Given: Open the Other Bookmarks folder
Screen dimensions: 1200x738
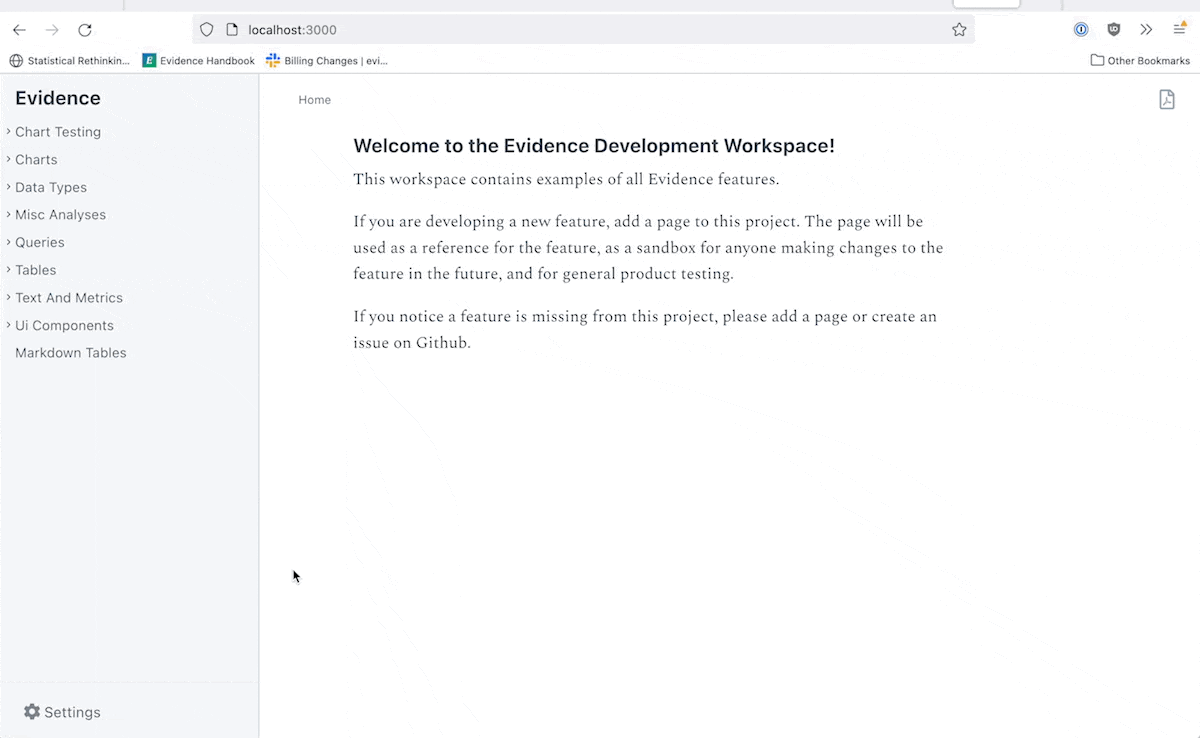Looking at the screenshot, I should (1140, 61).
